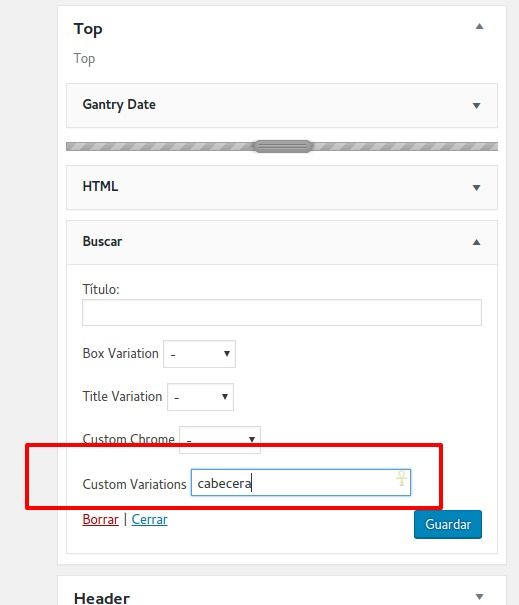The width and height of the screenshot is (519, 605).
Task: Select the Gantry Date widget title
Action: pos(119,105)
